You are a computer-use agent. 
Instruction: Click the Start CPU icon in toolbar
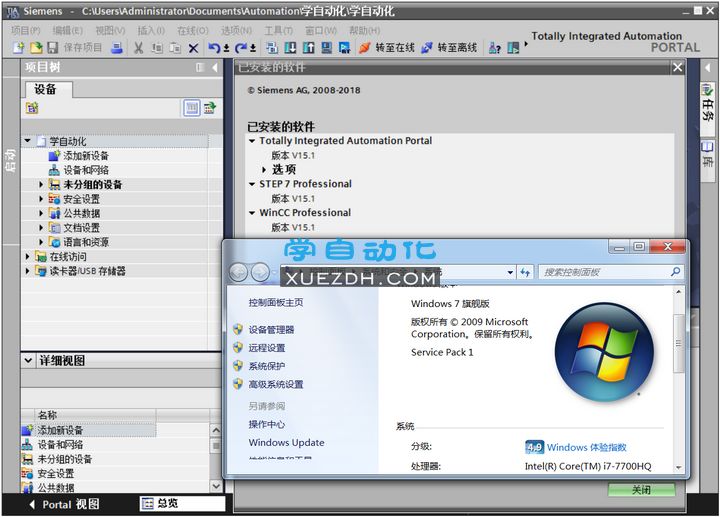[x=513, y=47]
